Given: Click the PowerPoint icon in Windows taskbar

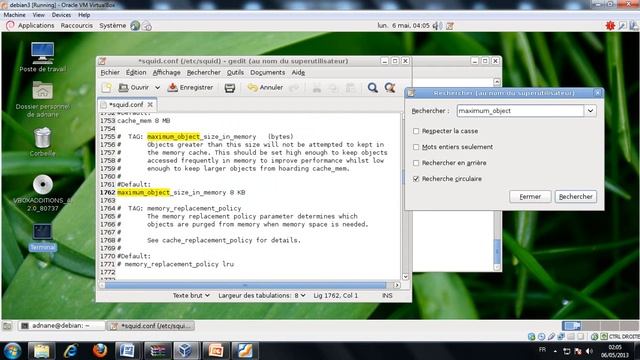Looking at the screenshot, I should coord(216,351).
